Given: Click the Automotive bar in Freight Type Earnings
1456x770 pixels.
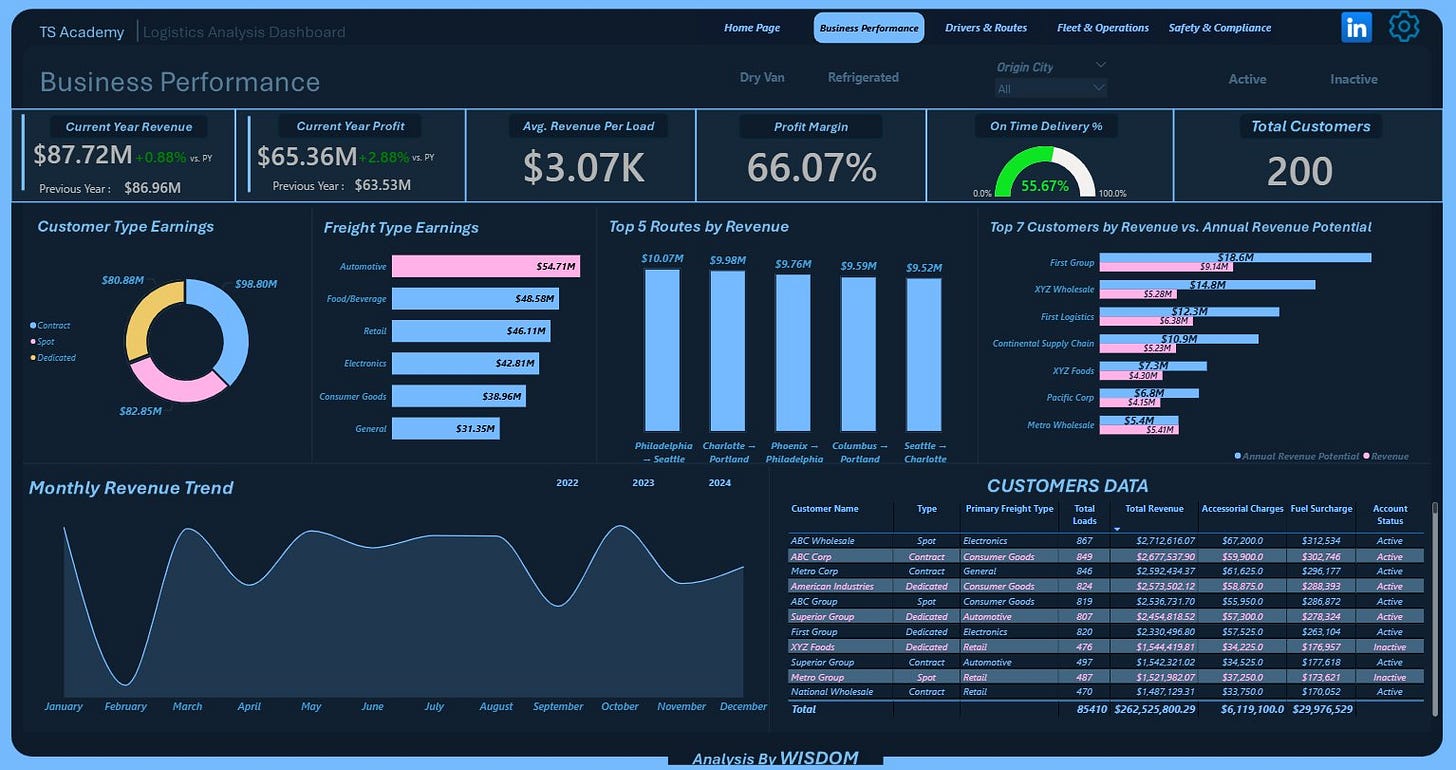Looking at the screenshot, I should click(x=486, y=267).
